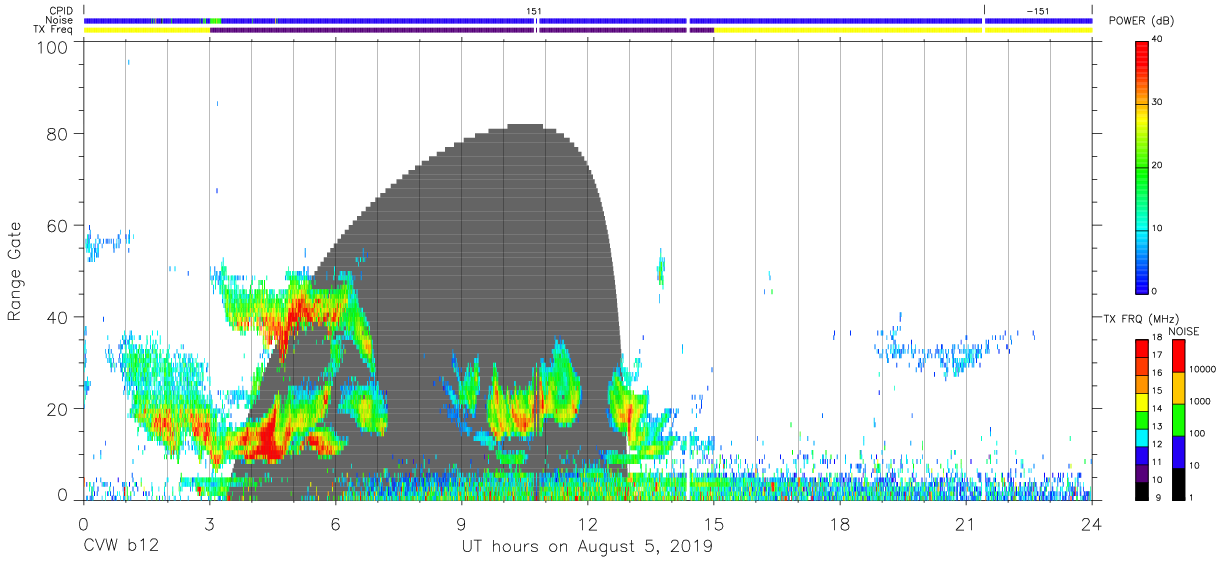Viewport: 1228px width, 567px height.
Task: Click the "Noise" row label at top left
Action: (x=58, y=20)
